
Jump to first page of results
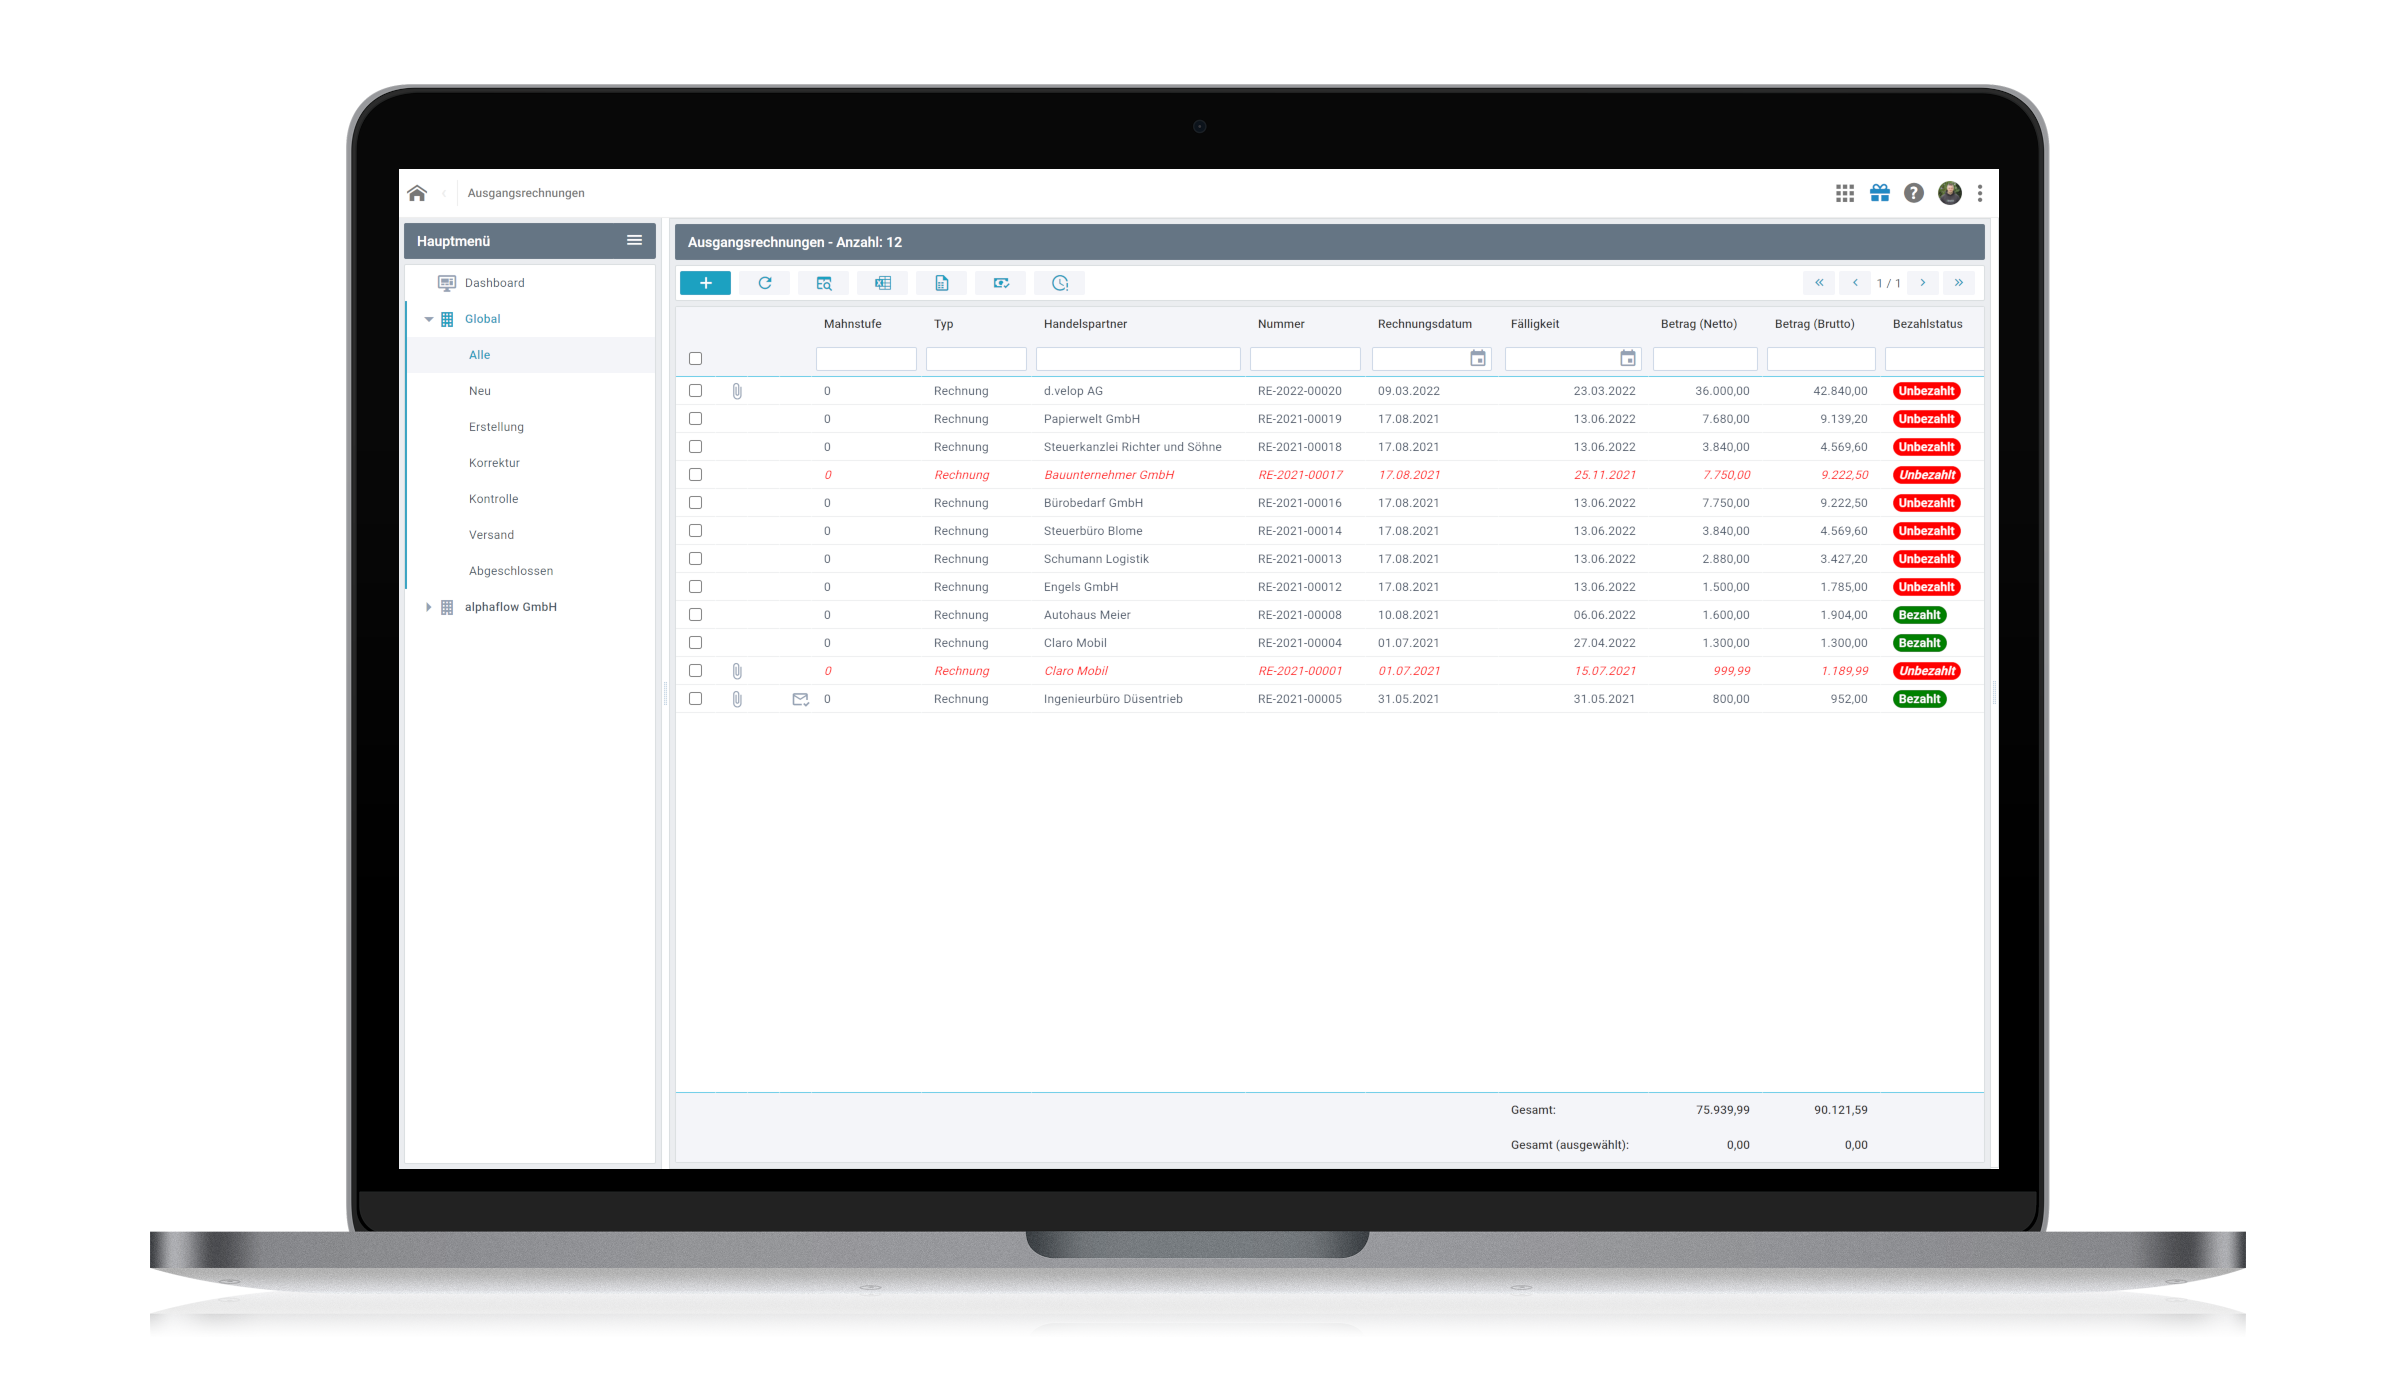point(1819,283)
